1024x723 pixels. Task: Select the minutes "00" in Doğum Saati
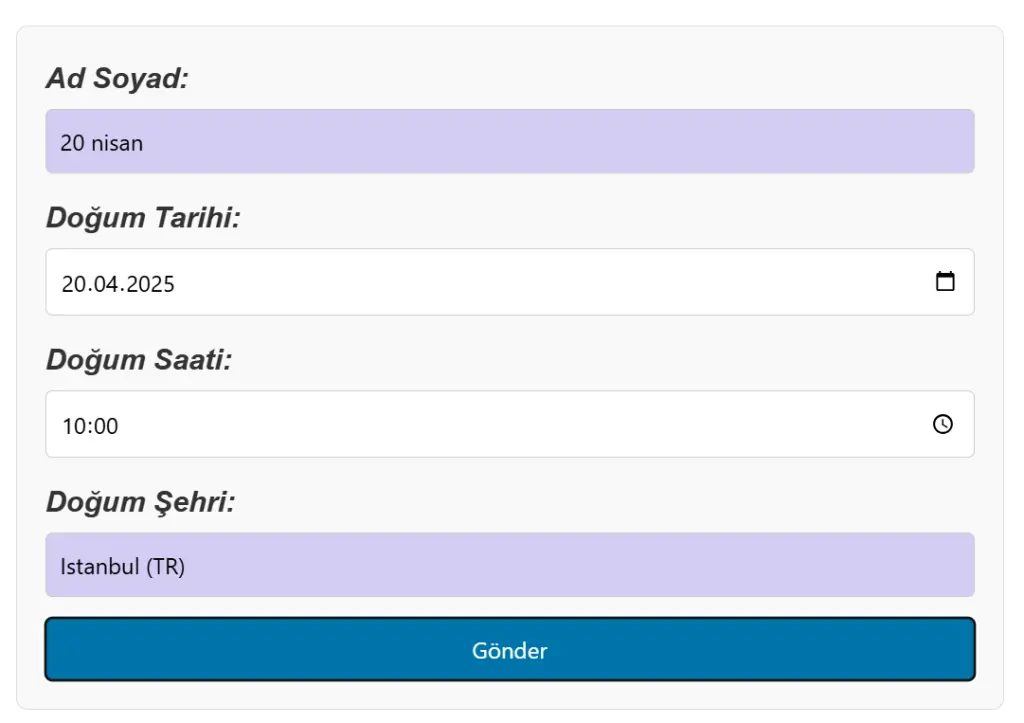(105, 426)
